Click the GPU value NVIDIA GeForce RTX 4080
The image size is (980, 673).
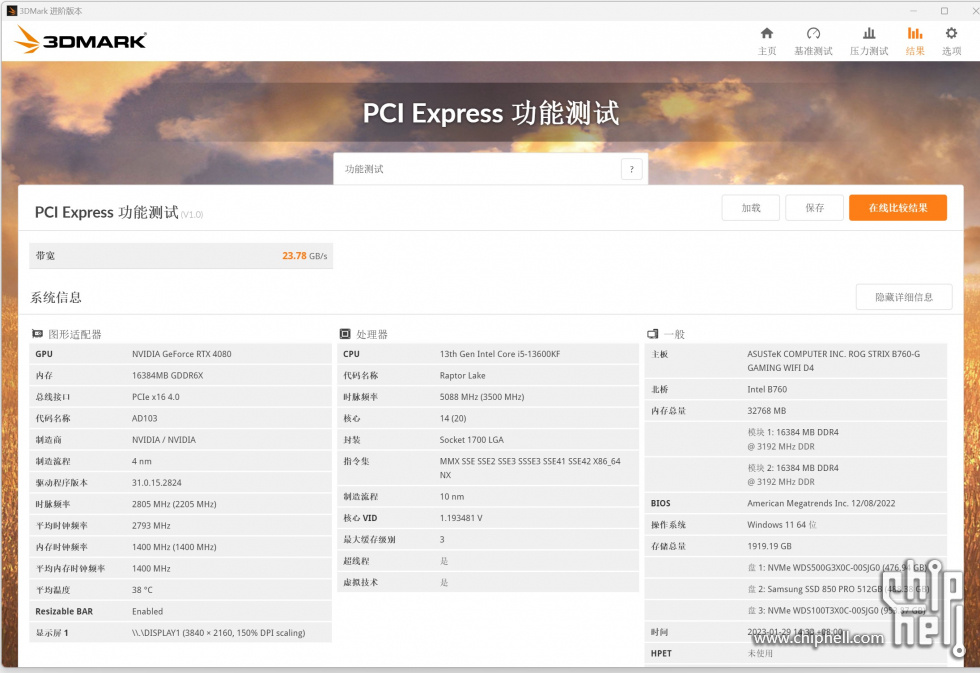(x=181, y=354)
